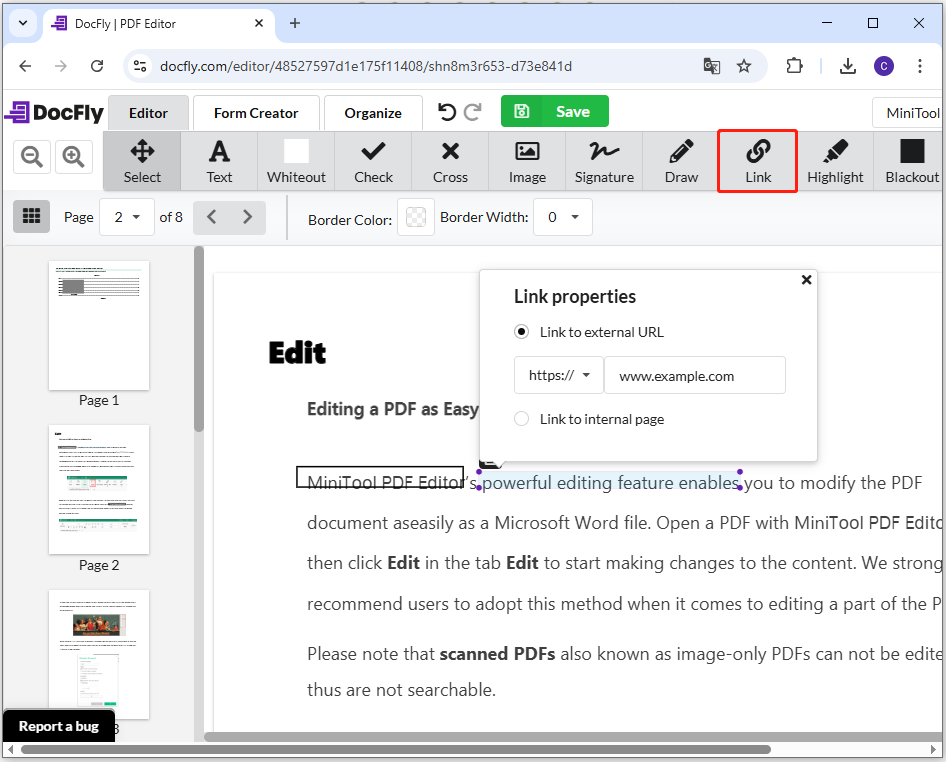The image size is (946, 762).
Task: Pick the Highlight marker tool
Action: coord(835,161)
